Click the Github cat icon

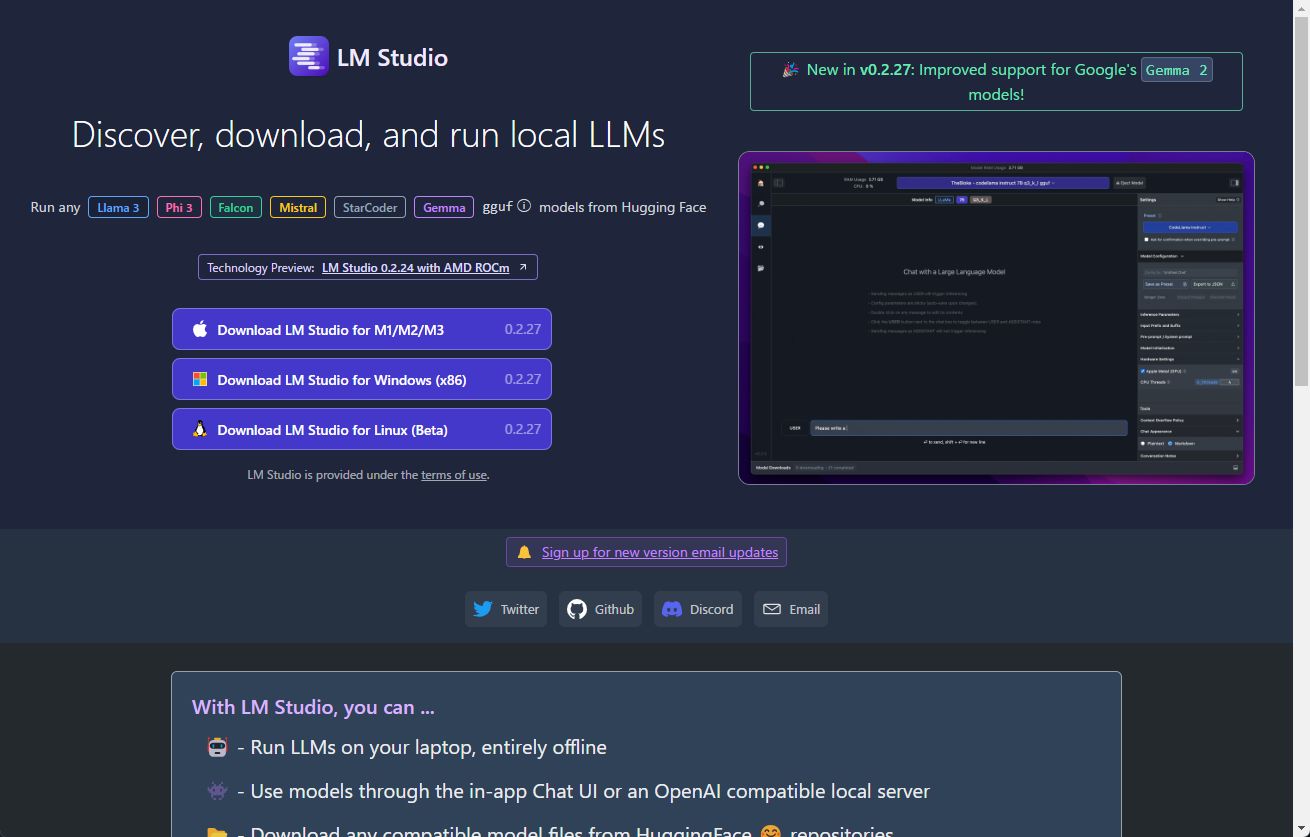tap(577, 609)
